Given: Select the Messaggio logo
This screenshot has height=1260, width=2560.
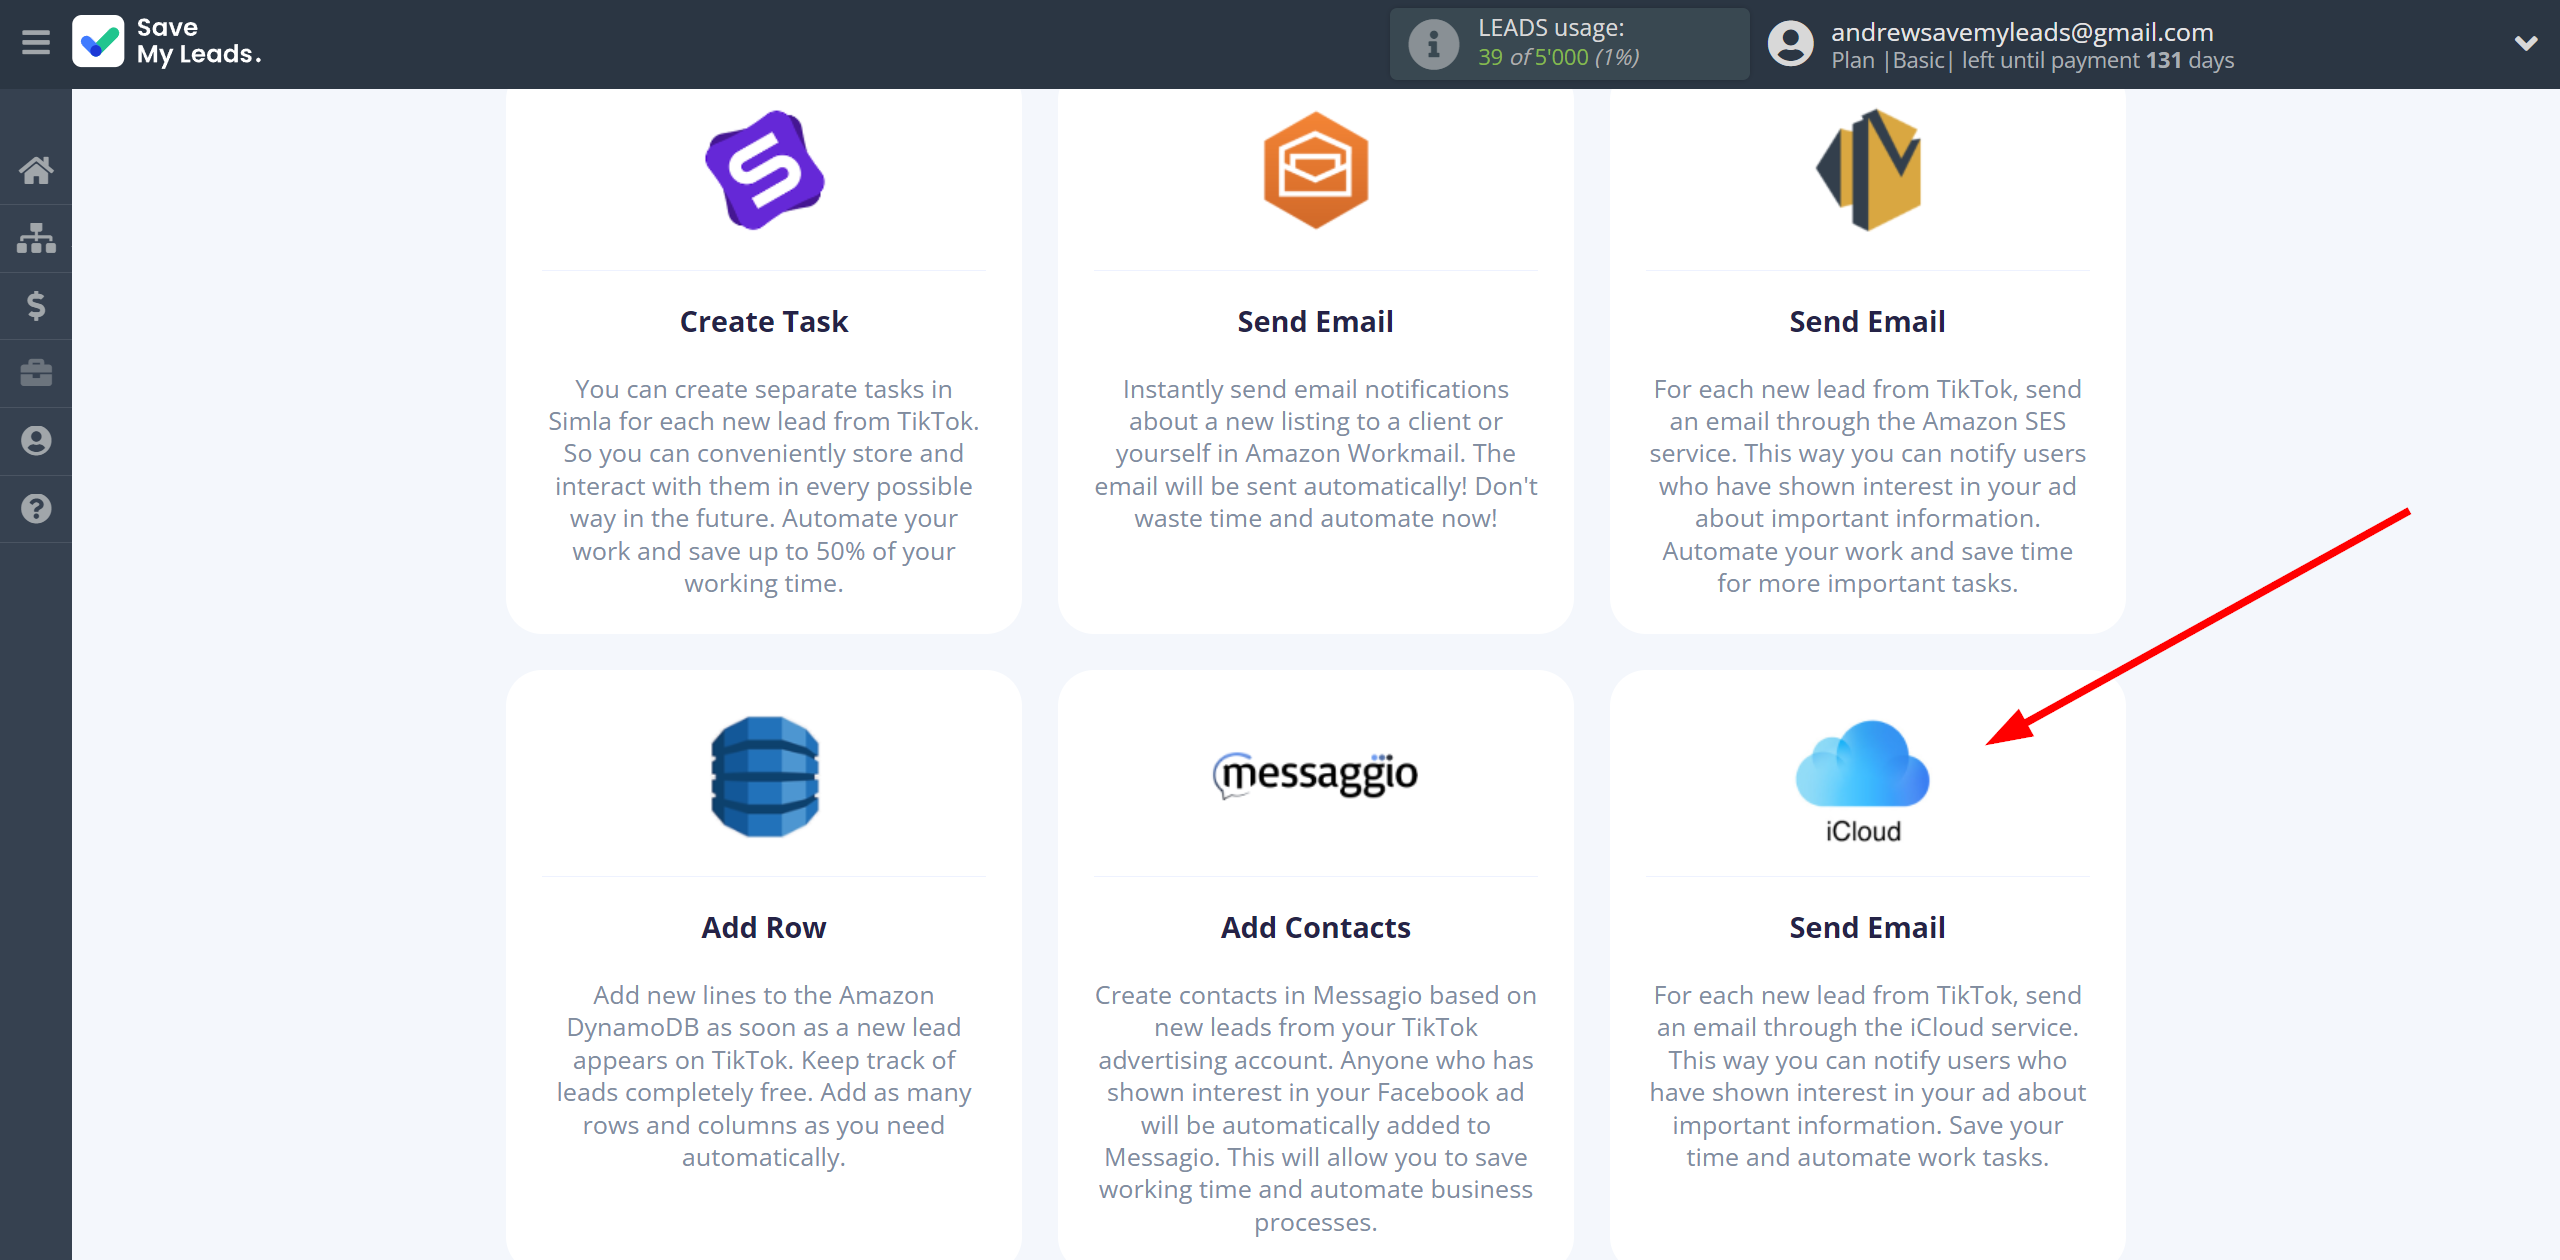Looking at the screenshot, I should [1316, 775].
